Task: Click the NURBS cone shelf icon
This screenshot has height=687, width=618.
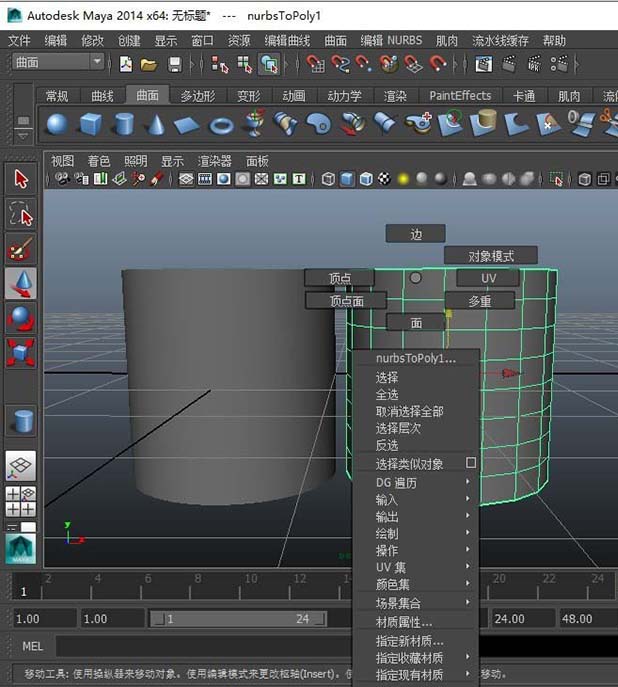Action: (155, 124)
